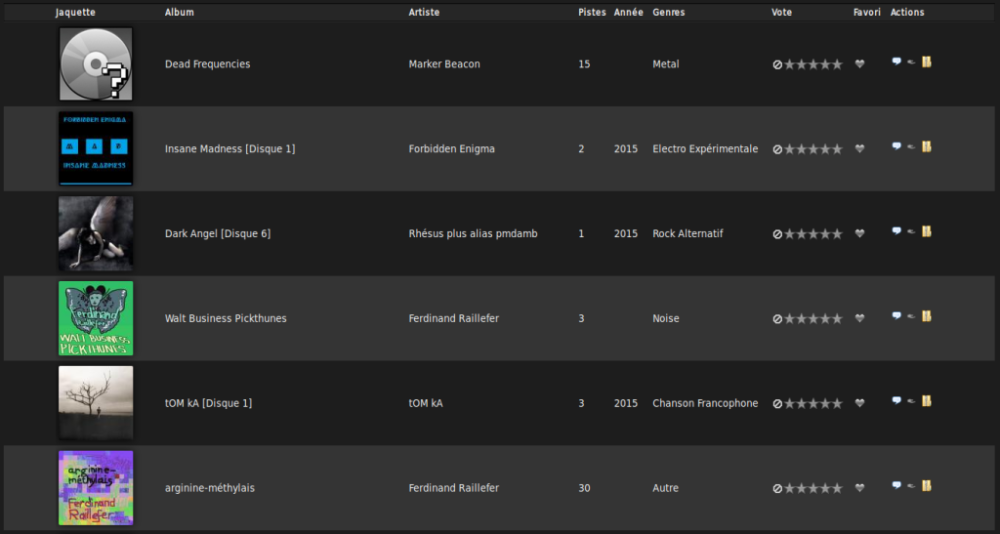This screenshot has height=534, width=1000.
Task: Click the archive download icon for arginine-méthylais
Action: pos(927,486)
